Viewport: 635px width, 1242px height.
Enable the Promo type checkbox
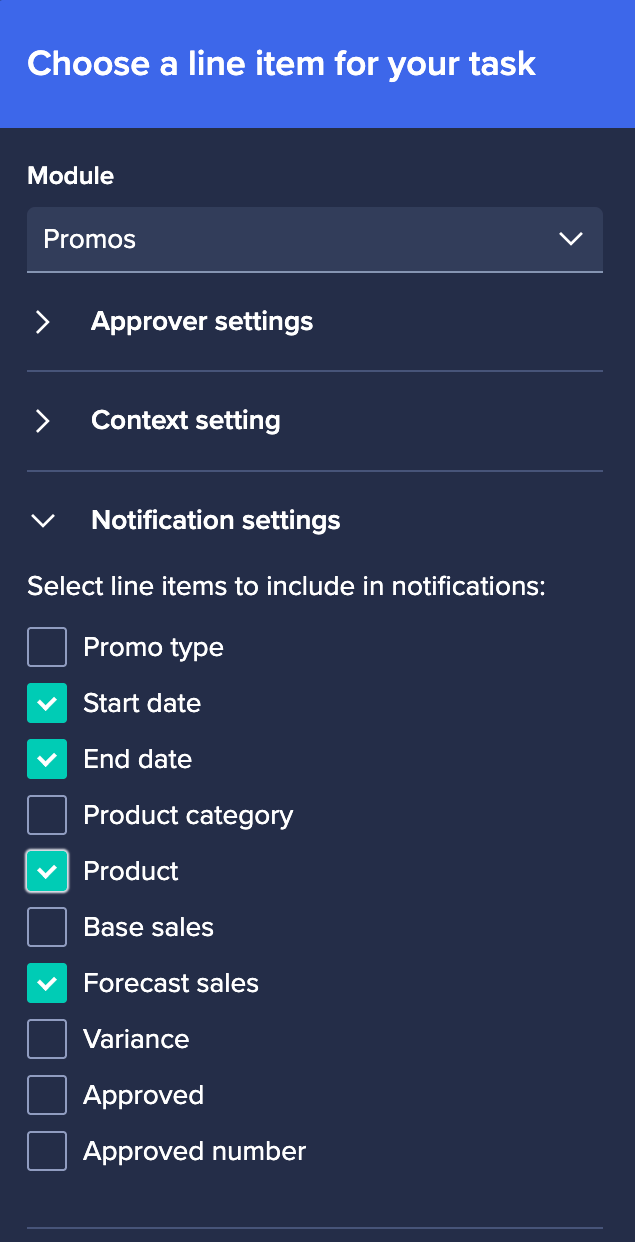point(47,648)
